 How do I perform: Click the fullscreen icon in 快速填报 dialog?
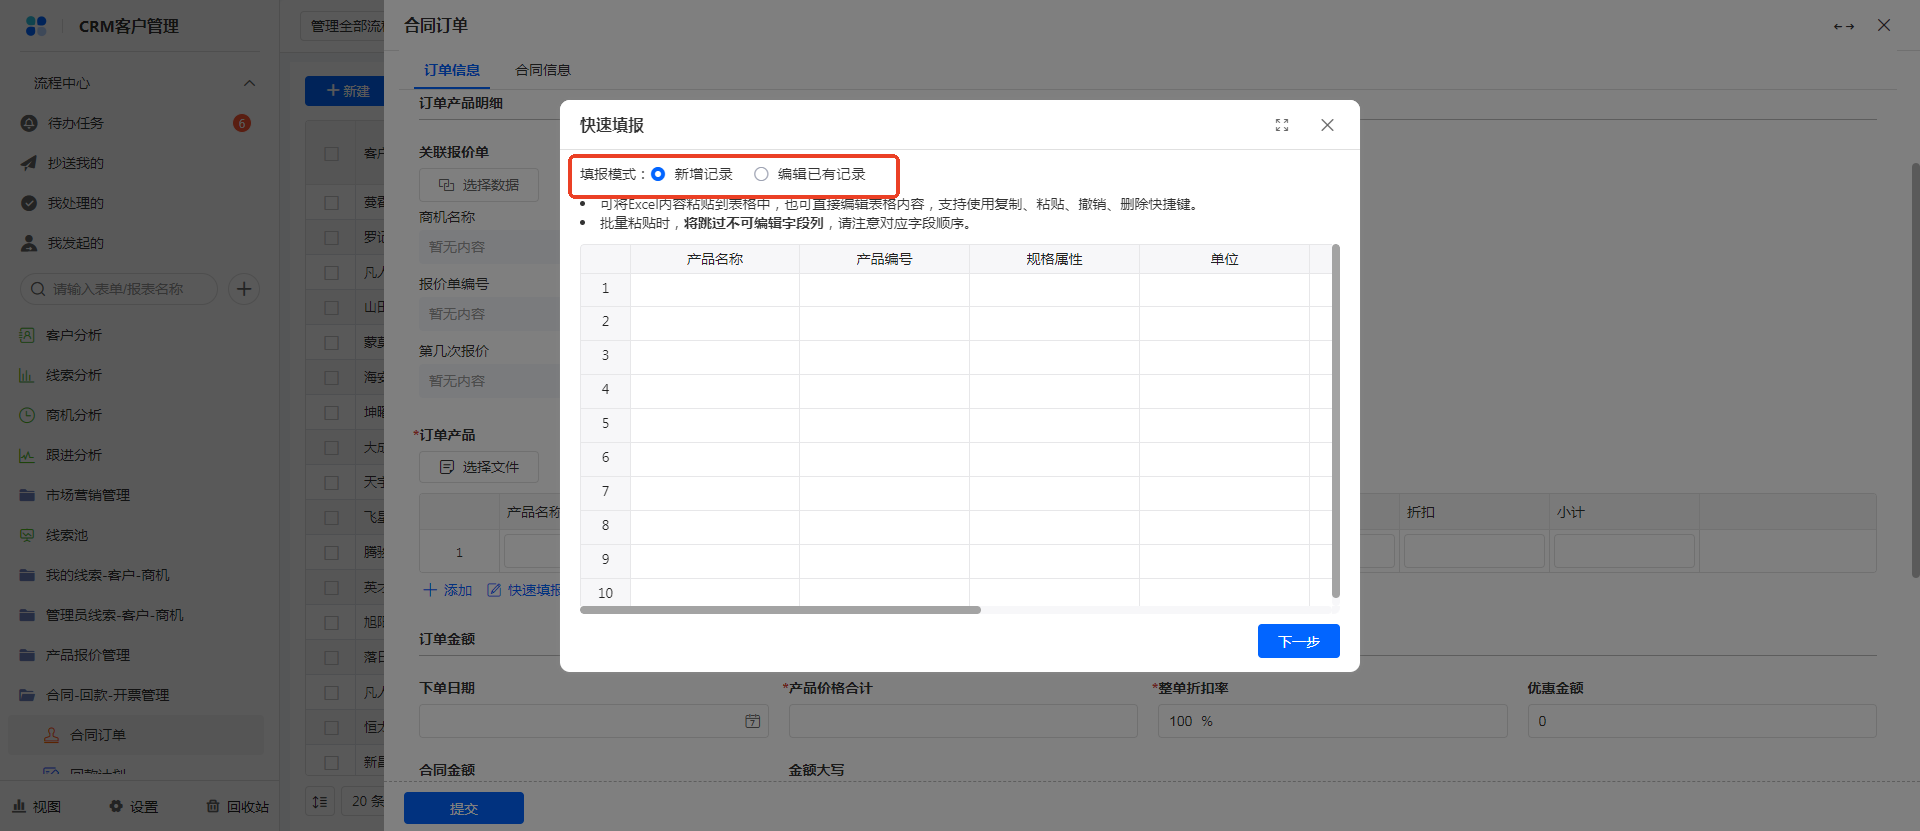(x=1282, y=125)
